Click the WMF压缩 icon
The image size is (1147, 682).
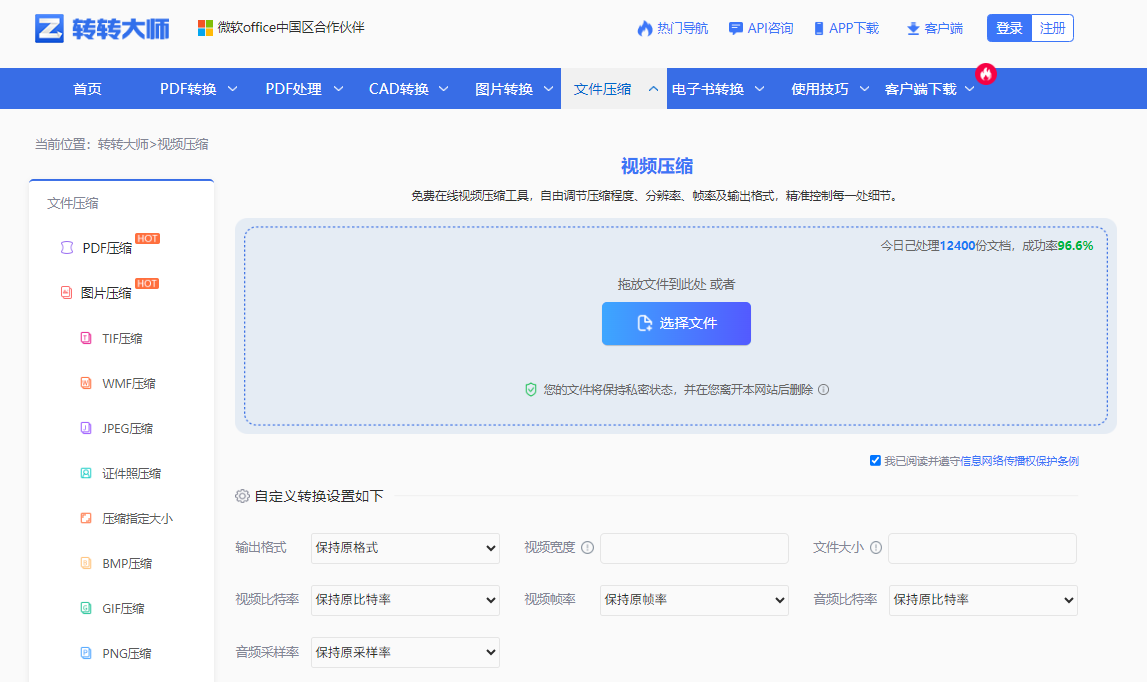click(x=86, y=383)
